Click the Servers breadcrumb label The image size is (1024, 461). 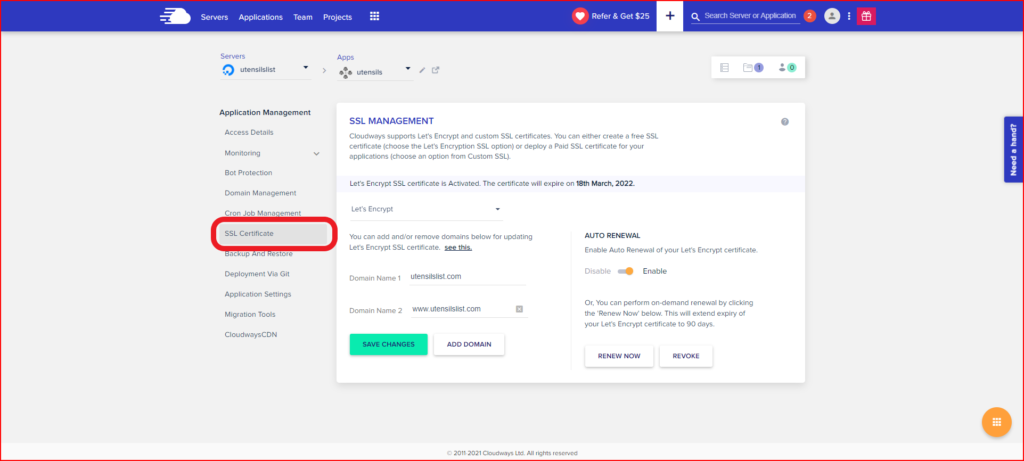(232, 56)
